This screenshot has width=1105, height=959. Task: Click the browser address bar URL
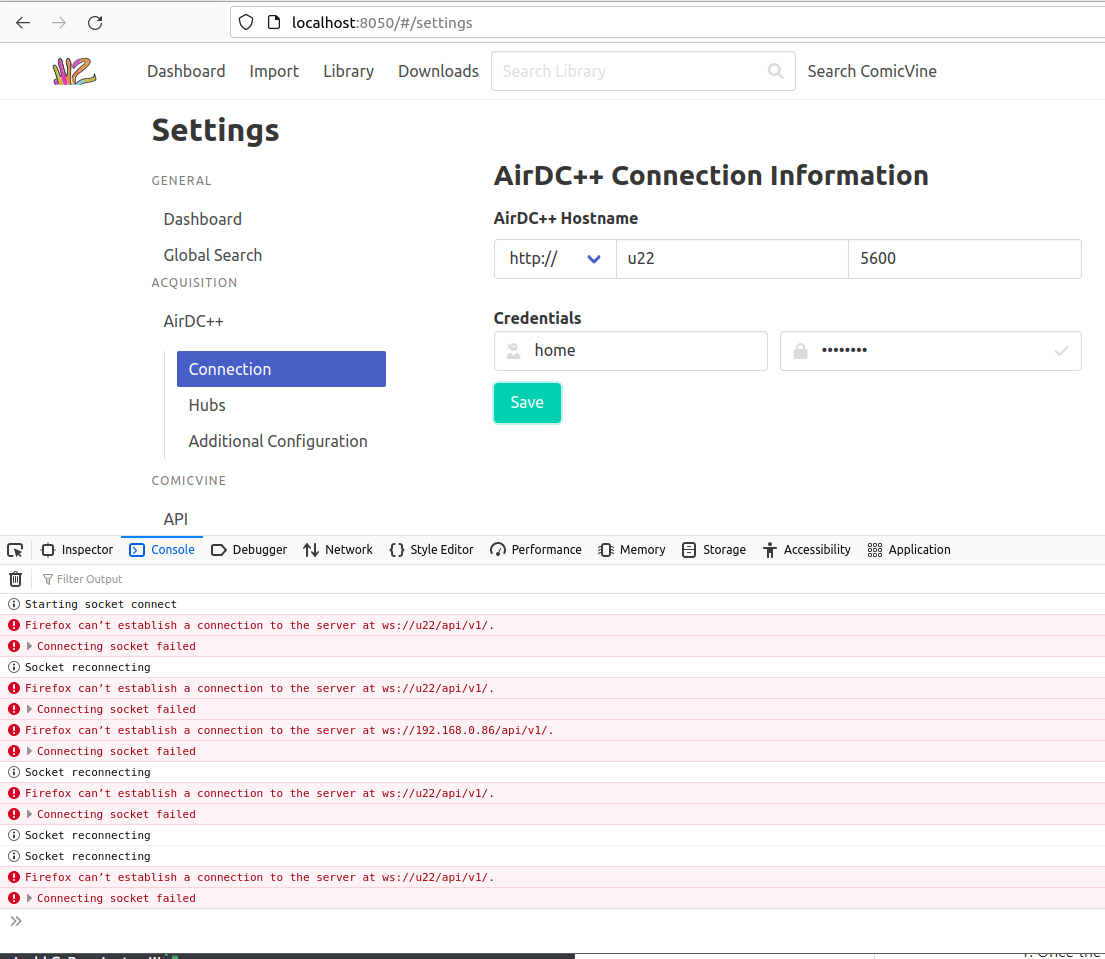click(382, 23)
